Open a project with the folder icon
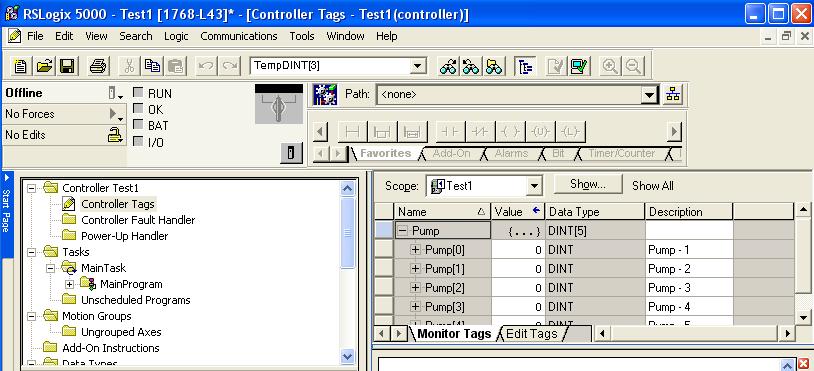This screenshot has height=371, width=814. click(45, 66)
